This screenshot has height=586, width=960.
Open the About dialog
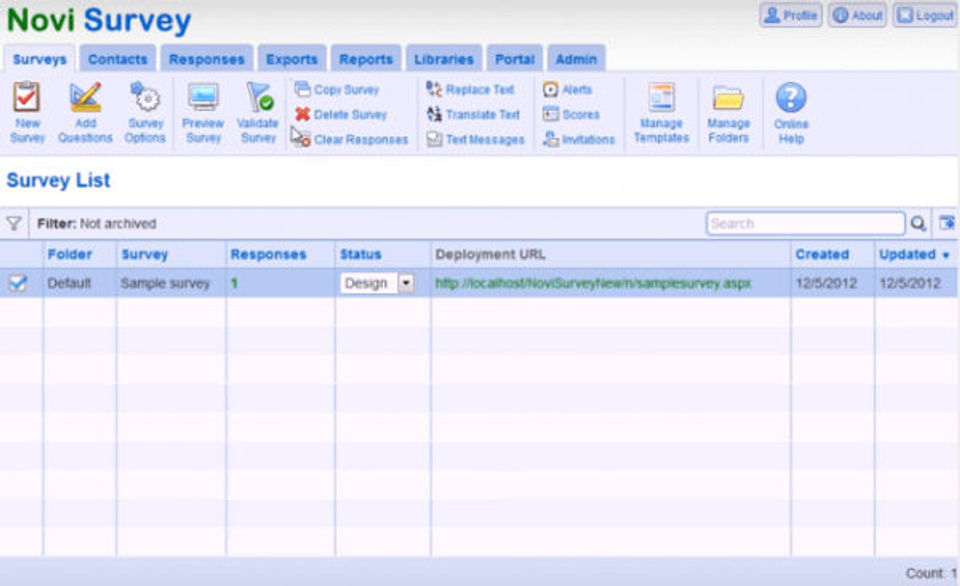tap(858, 15)
